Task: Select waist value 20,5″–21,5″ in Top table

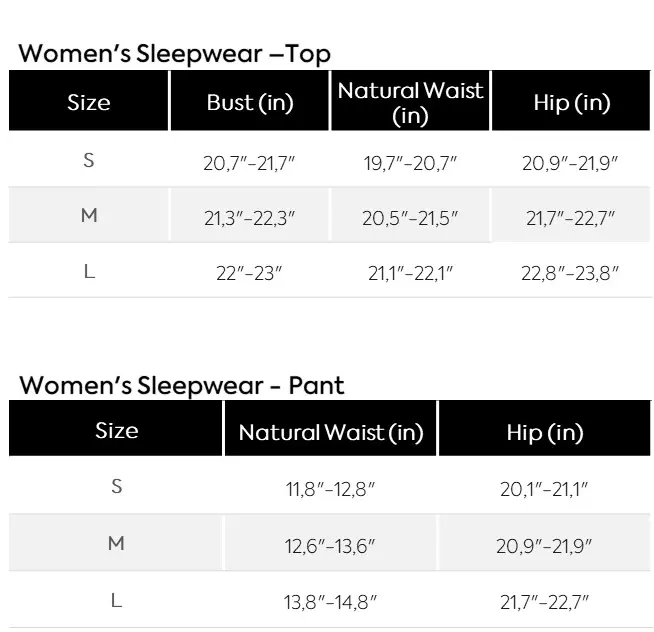Action: coord(410,219)
